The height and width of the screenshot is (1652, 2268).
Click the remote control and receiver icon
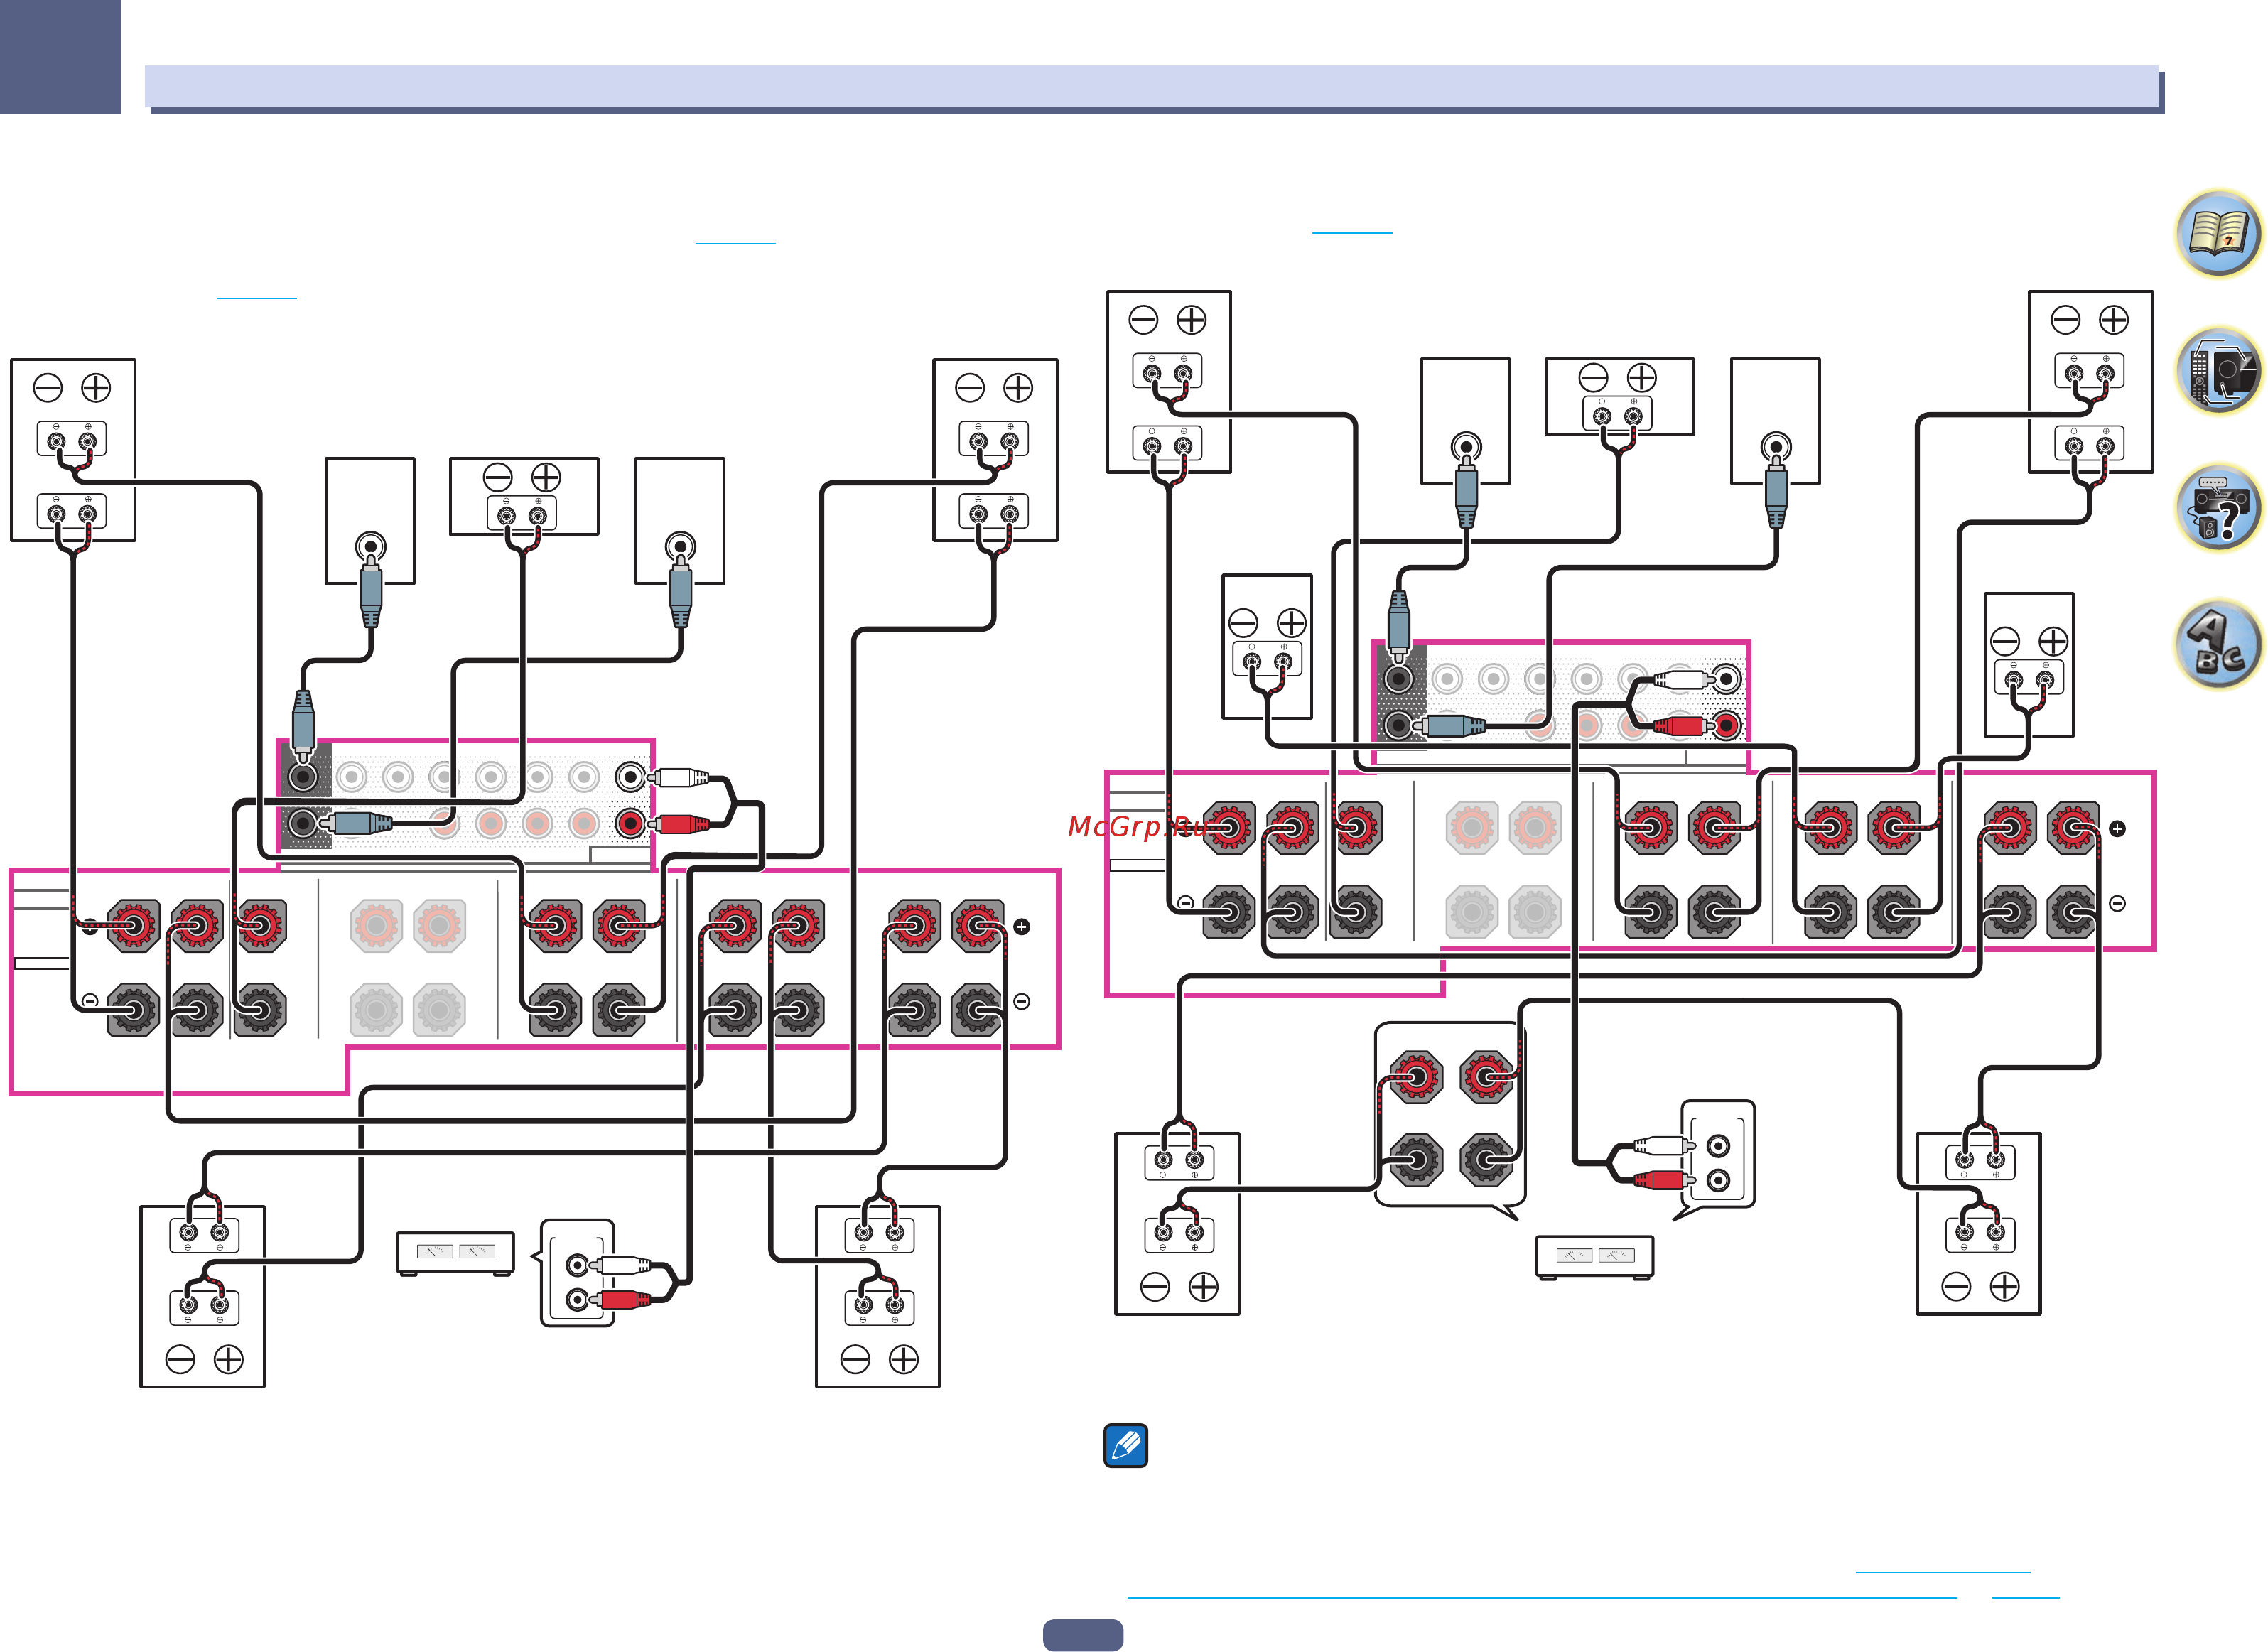2218,371
